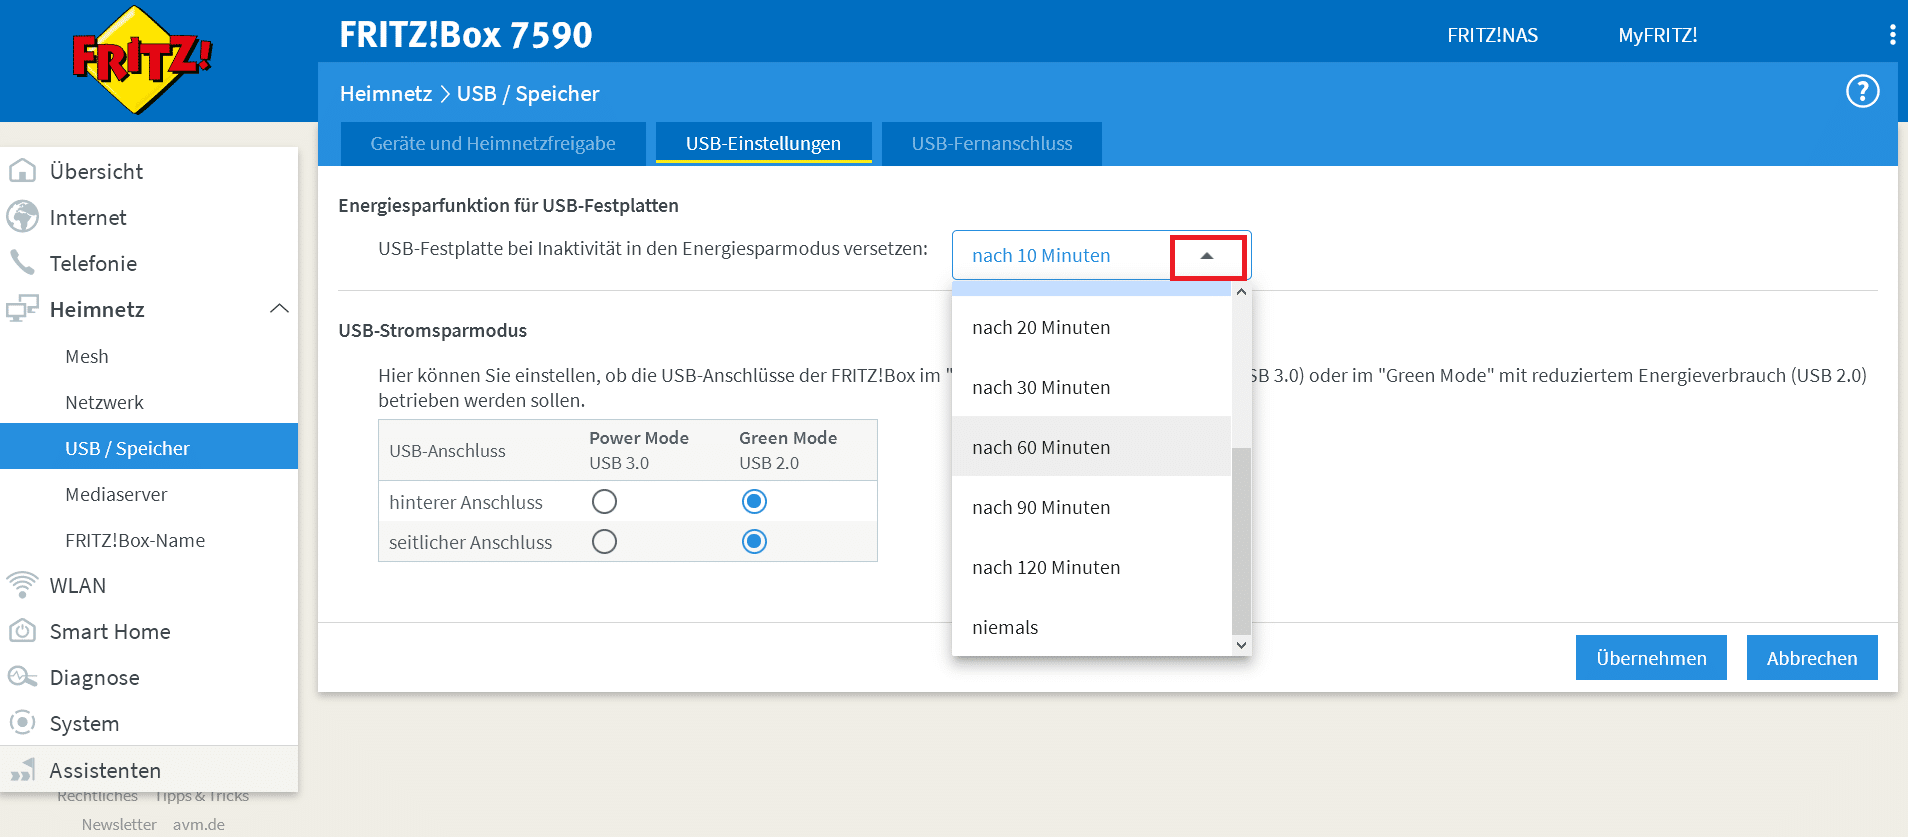The width and height of the screenshot is (1908, 837).
Task: Open Mediaserver submenu item
Action: pos(149,494)
